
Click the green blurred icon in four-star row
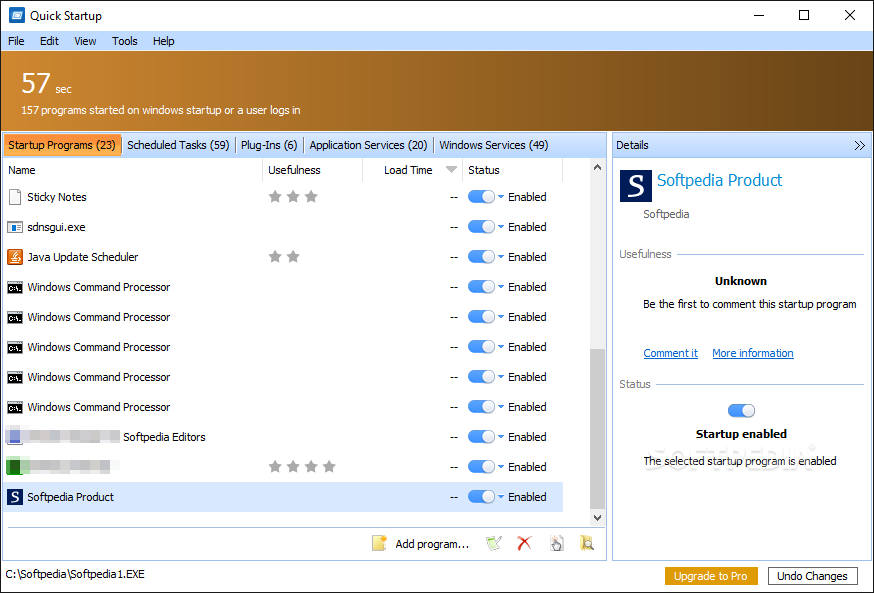(15, 466)
